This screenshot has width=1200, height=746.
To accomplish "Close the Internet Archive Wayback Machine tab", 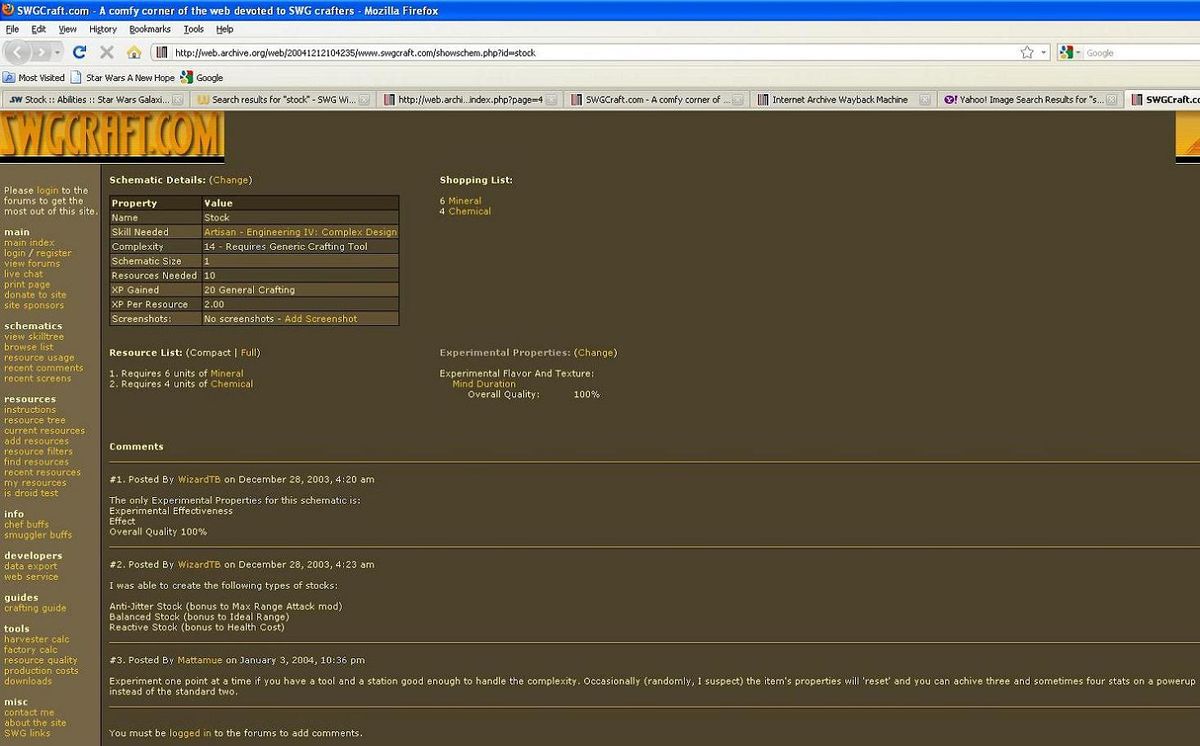I will tap(924, 100).
